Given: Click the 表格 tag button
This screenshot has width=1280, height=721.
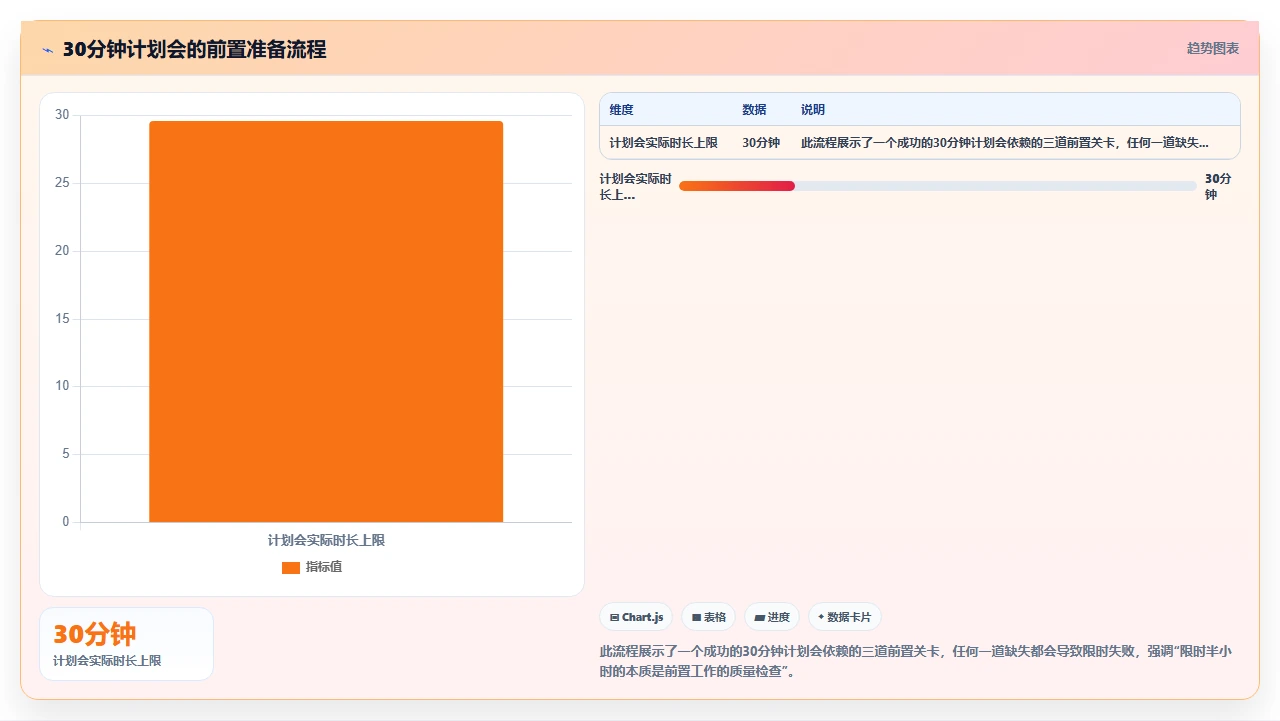Looking at the screenshot, I should (709, 617).
